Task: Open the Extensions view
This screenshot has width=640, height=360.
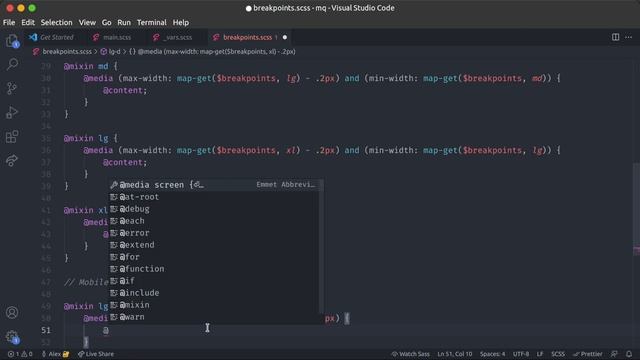Action: (x=12, y=136)
